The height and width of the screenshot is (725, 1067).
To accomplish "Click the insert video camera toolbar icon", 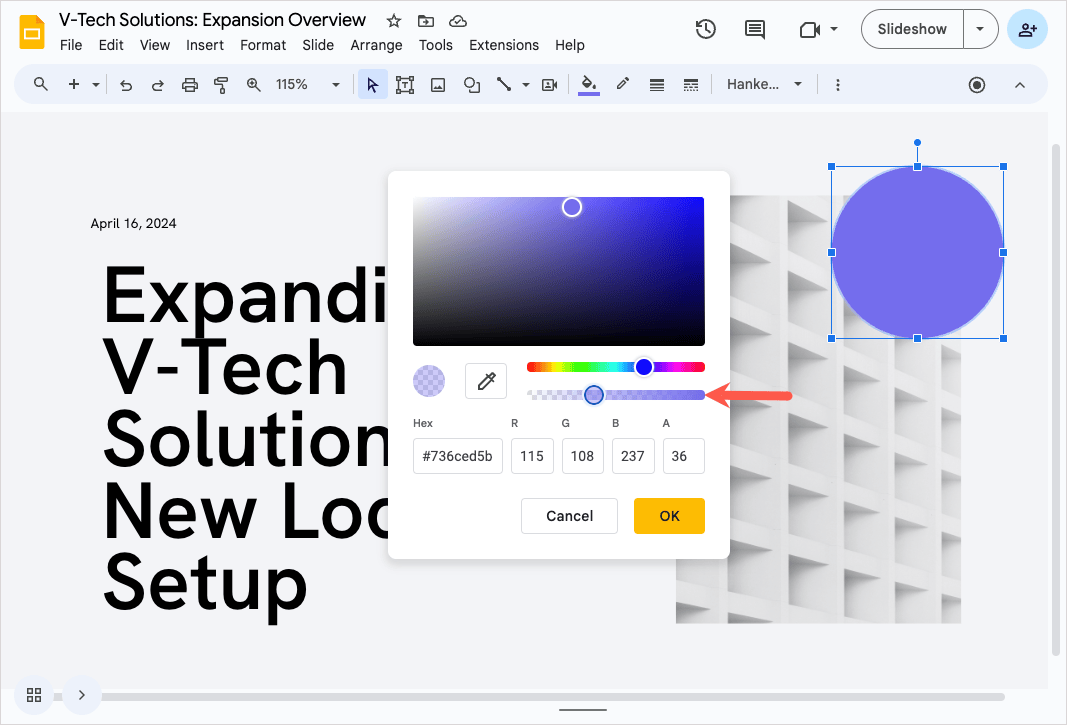I will pos(549,84).
